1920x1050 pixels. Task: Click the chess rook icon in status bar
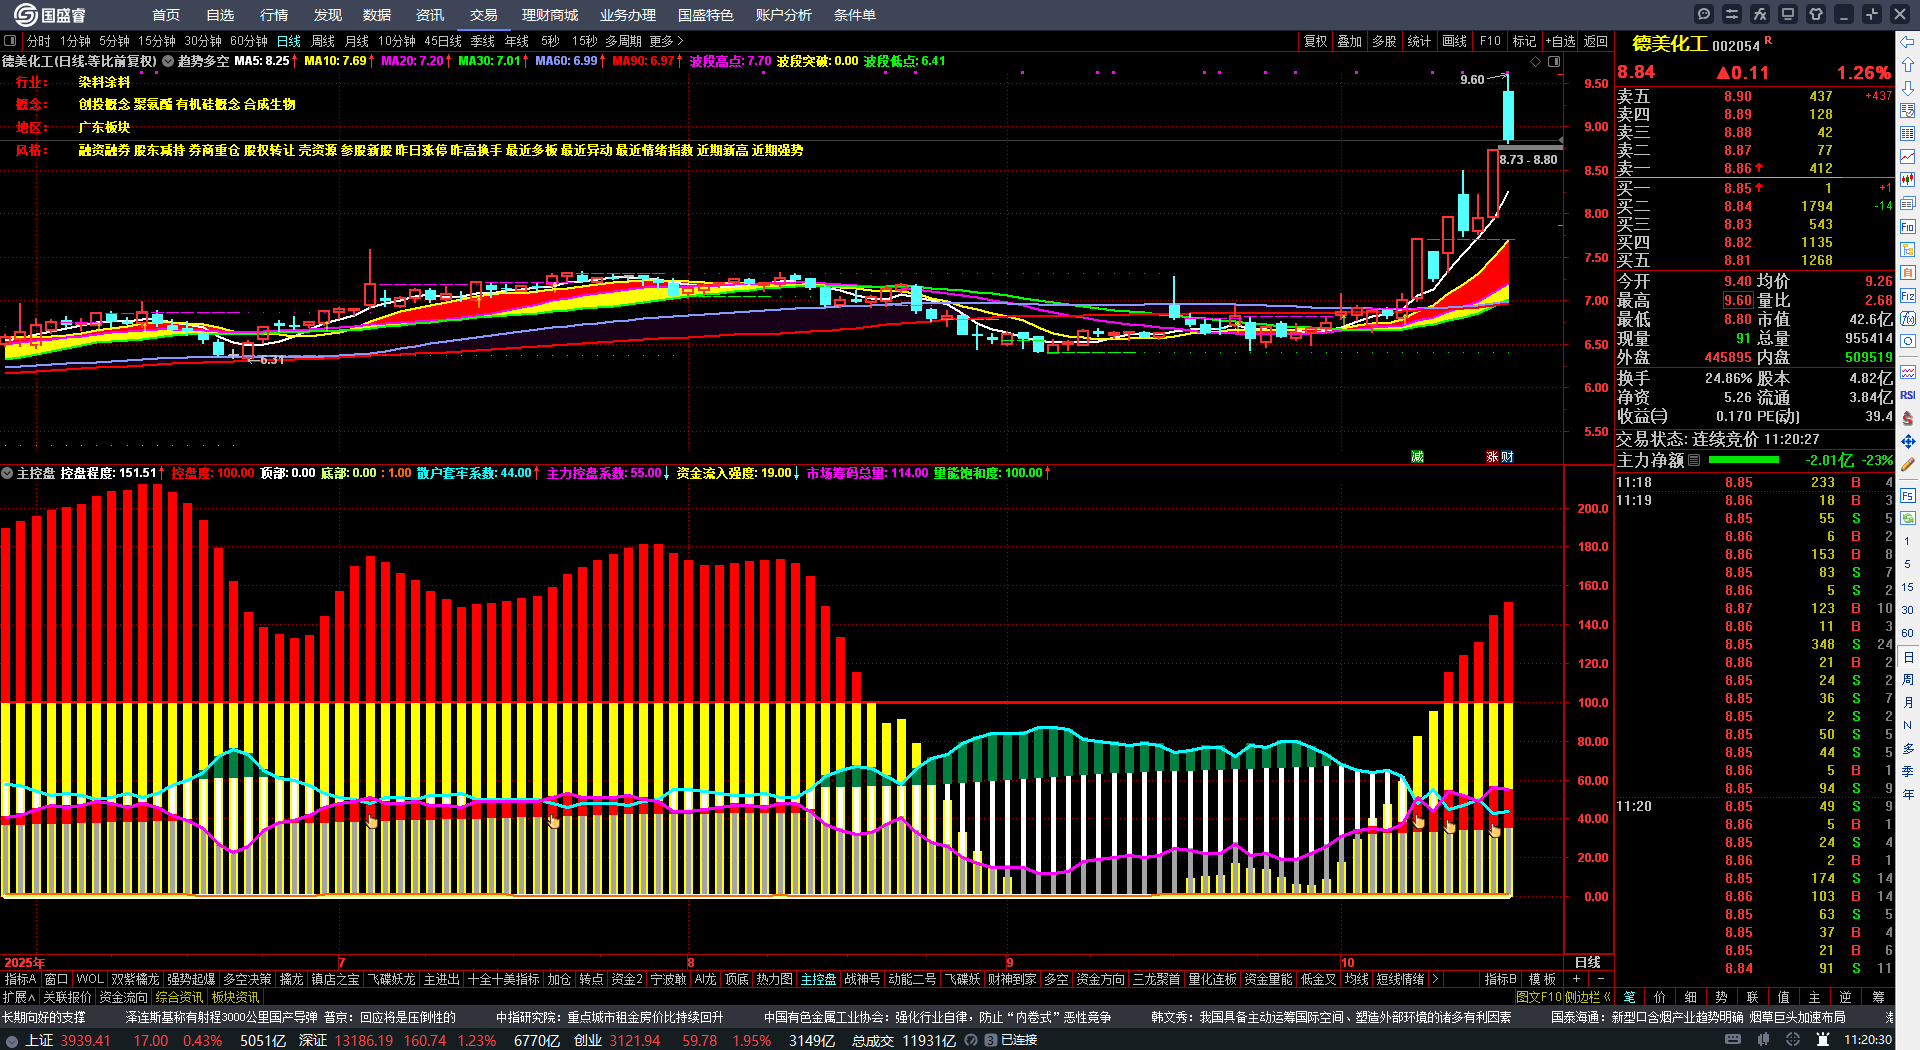(x=1823, y=1040)
